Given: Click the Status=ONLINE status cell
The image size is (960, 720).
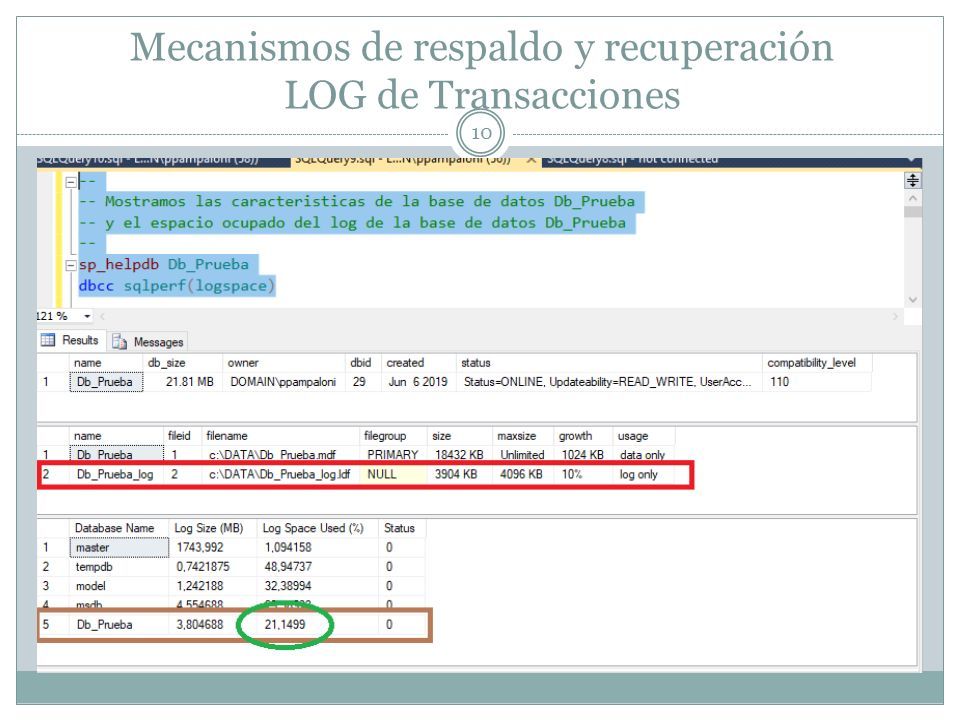Looking at the screenshot, I should (609, 382).
